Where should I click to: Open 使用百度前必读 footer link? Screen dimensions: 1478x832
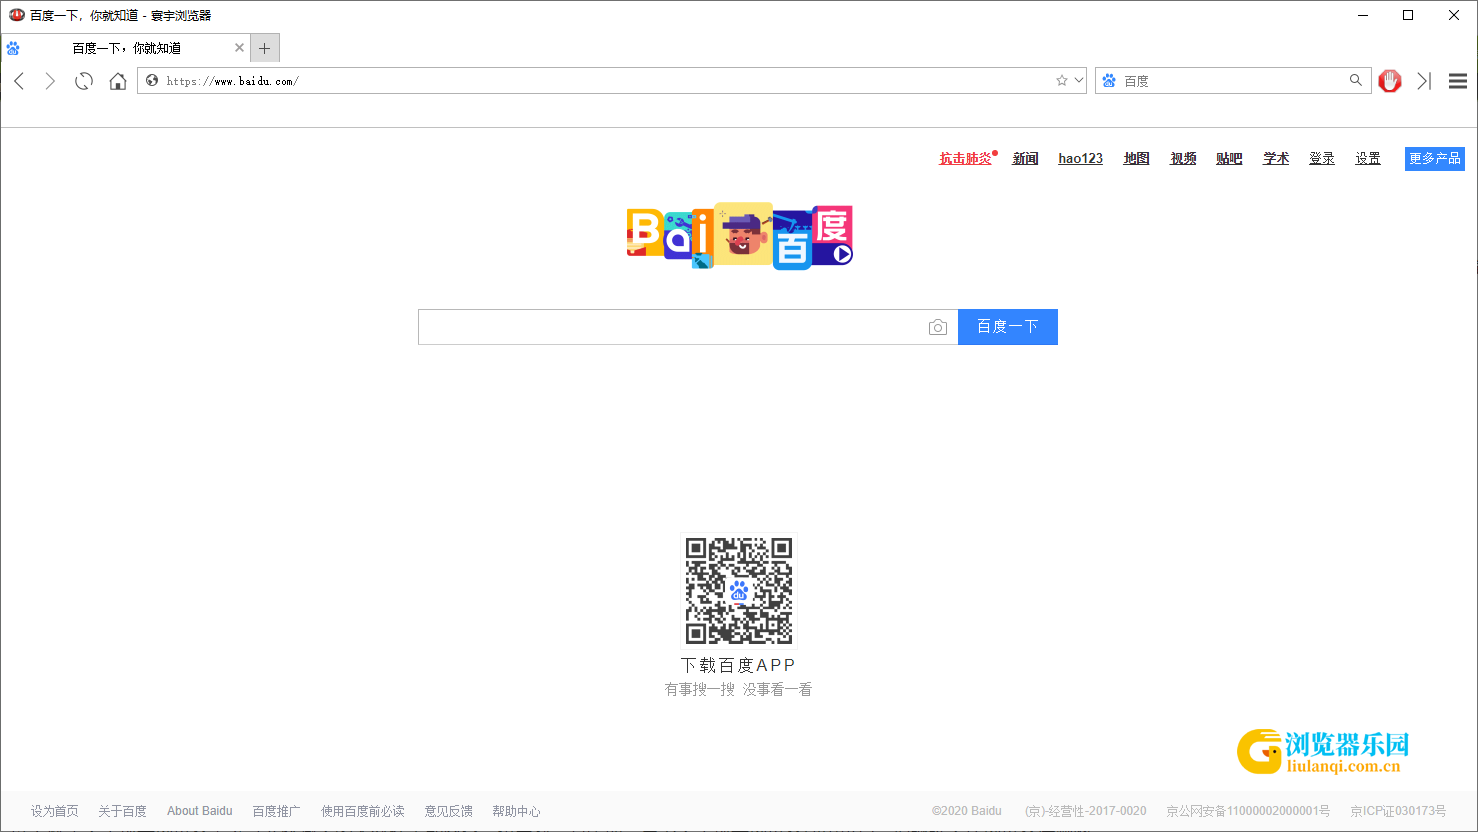[363, 811]
